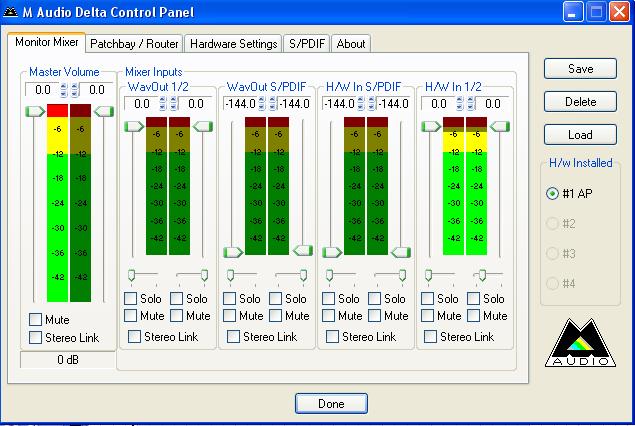Screen dimensions: 635x426
Task: Check left Mute under H/W In 1/2
Action: [428, 315]
